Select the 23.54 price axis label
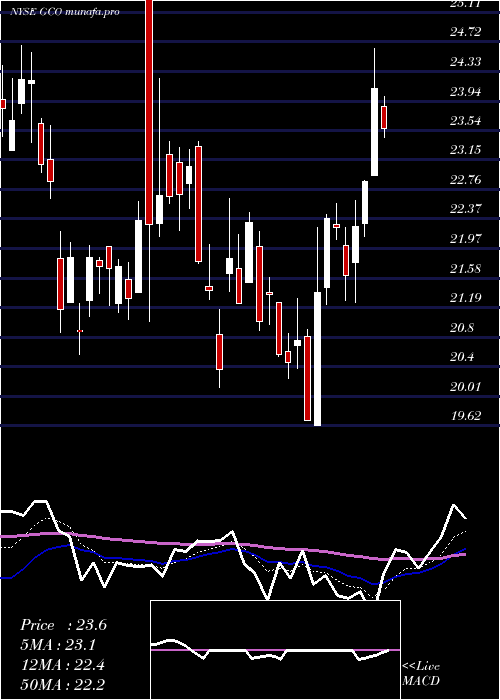This screenshot has height=700, width=500. [466, 121]
